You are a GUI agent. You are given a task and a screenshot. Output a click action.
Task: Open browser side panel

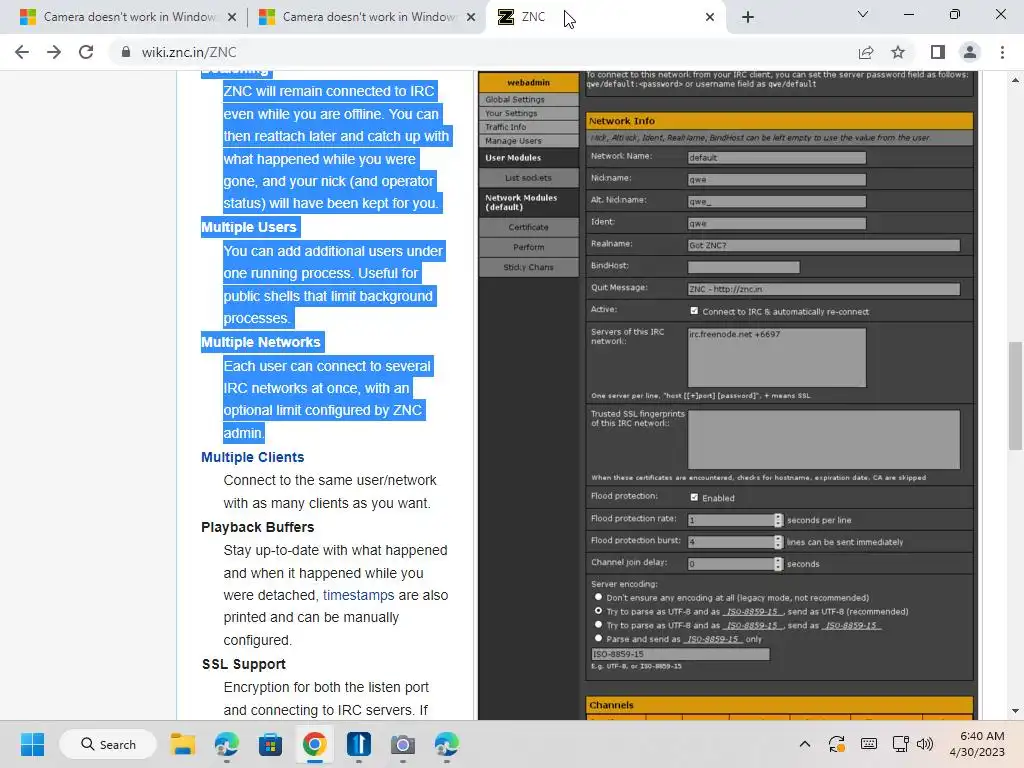[x=938, y=52]
